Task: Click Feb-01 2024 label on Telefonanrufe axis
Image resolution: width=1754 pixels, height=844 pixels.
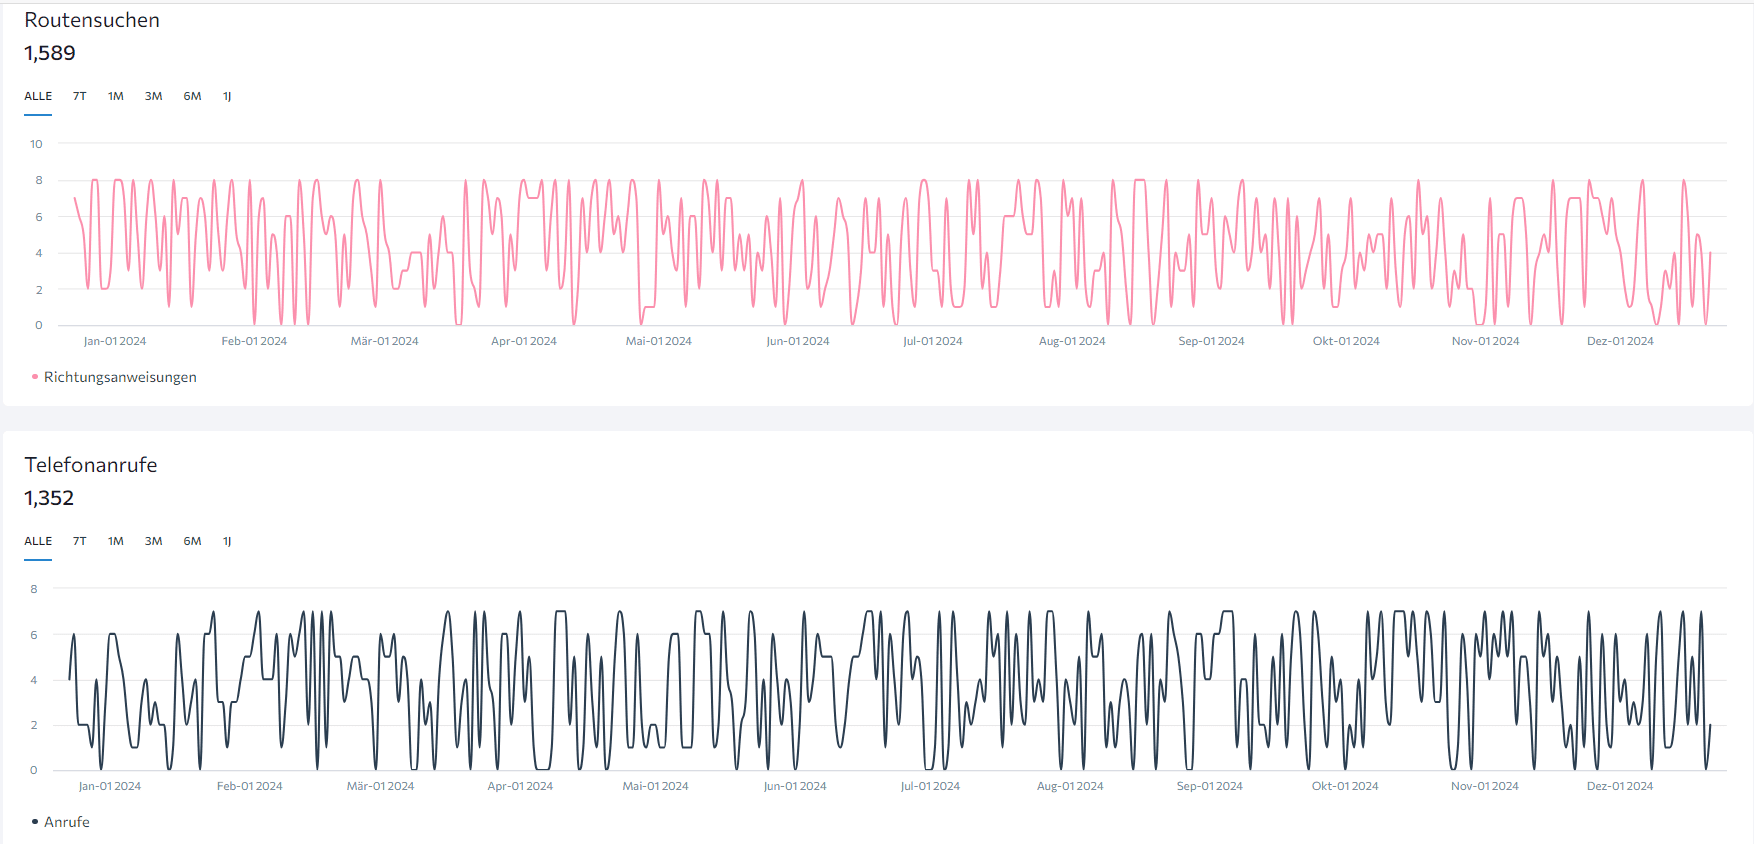Action: tap(250, 786)
